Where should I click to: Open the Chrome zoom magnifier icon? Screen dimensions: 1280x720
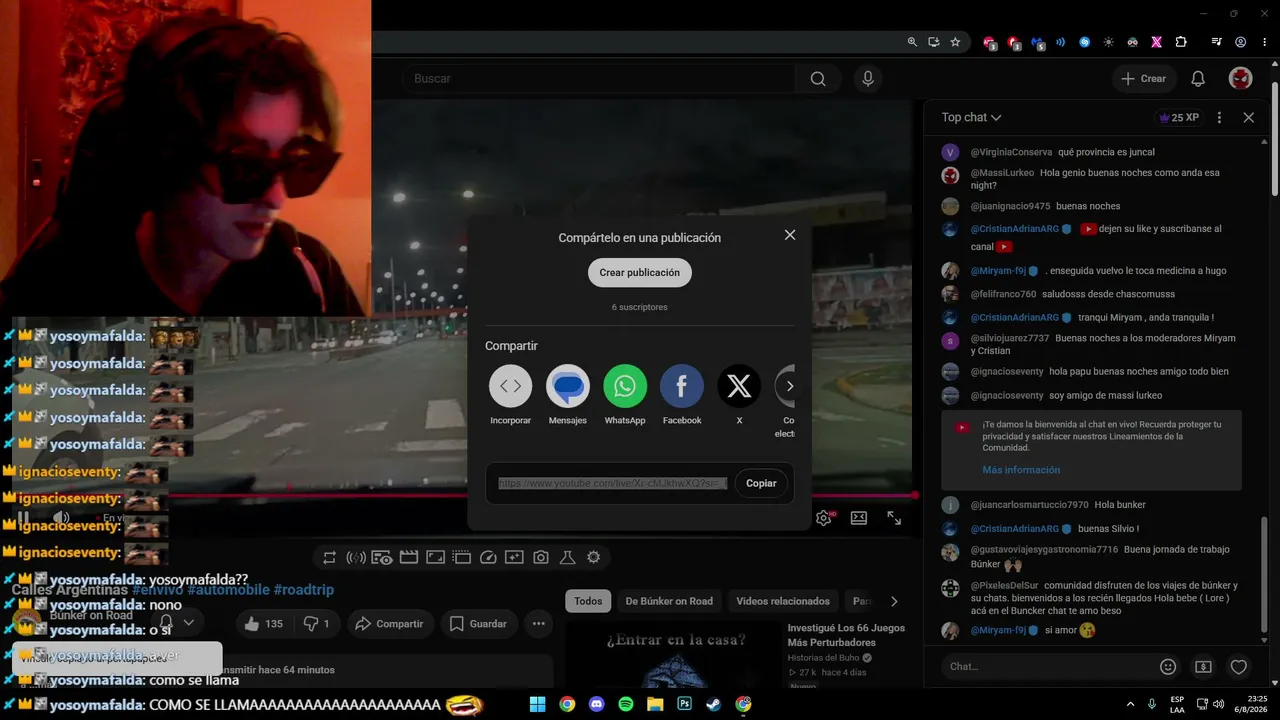(x=912, y=42)
